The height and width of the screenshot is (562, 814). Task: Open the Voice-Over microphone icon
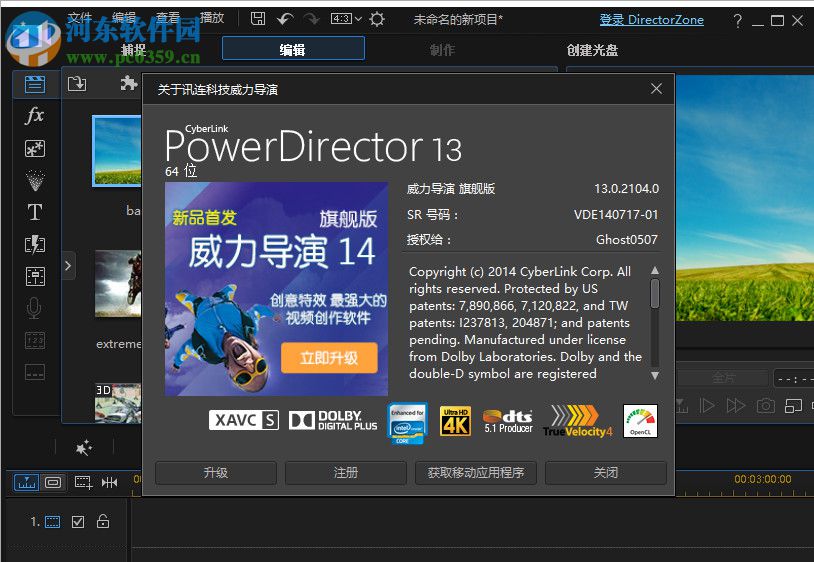[x=34, y=308]
